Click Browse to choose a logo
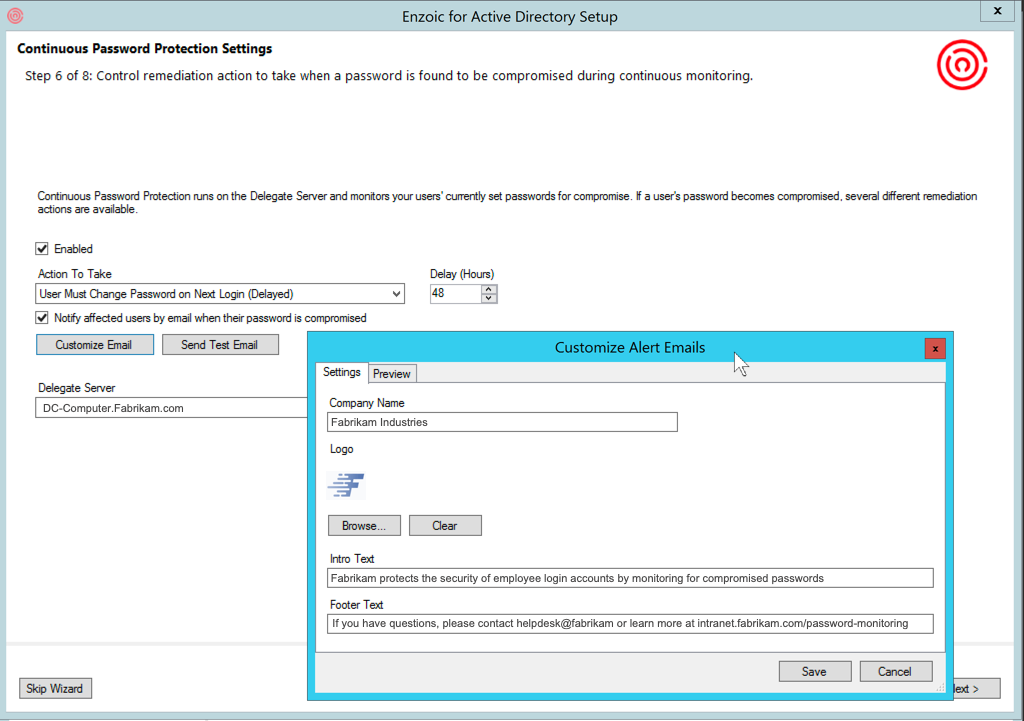The width and height of the screenshot is (1024, 721). (x=364, y=526)
